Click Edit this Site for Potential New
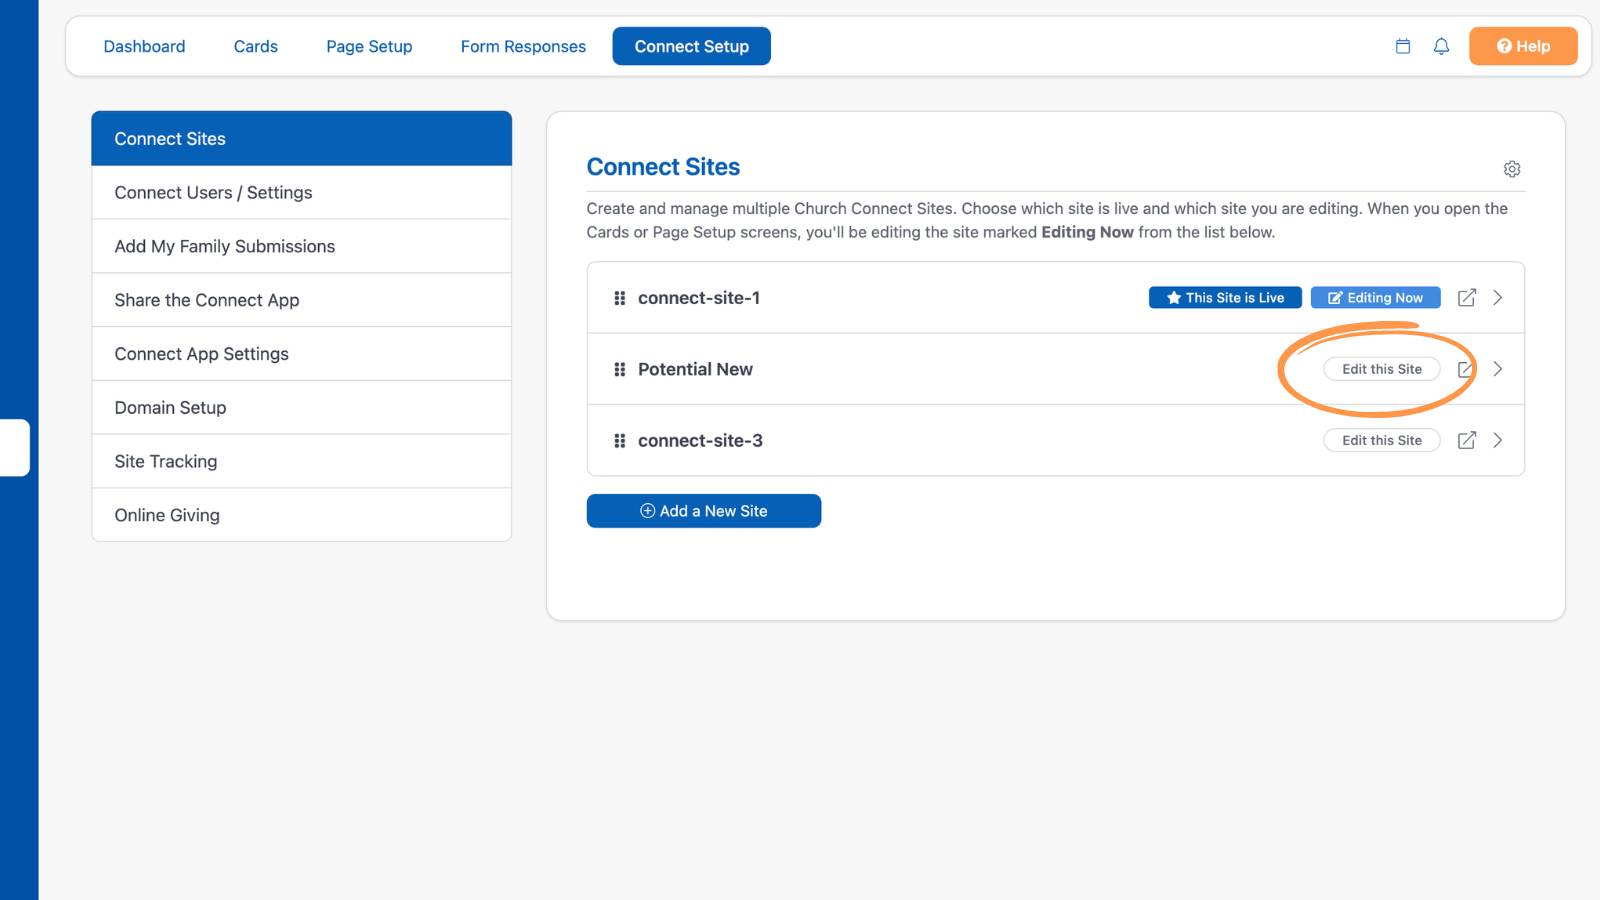Viewport: 1600px width, 900px height. click(x=1382, y=369)
